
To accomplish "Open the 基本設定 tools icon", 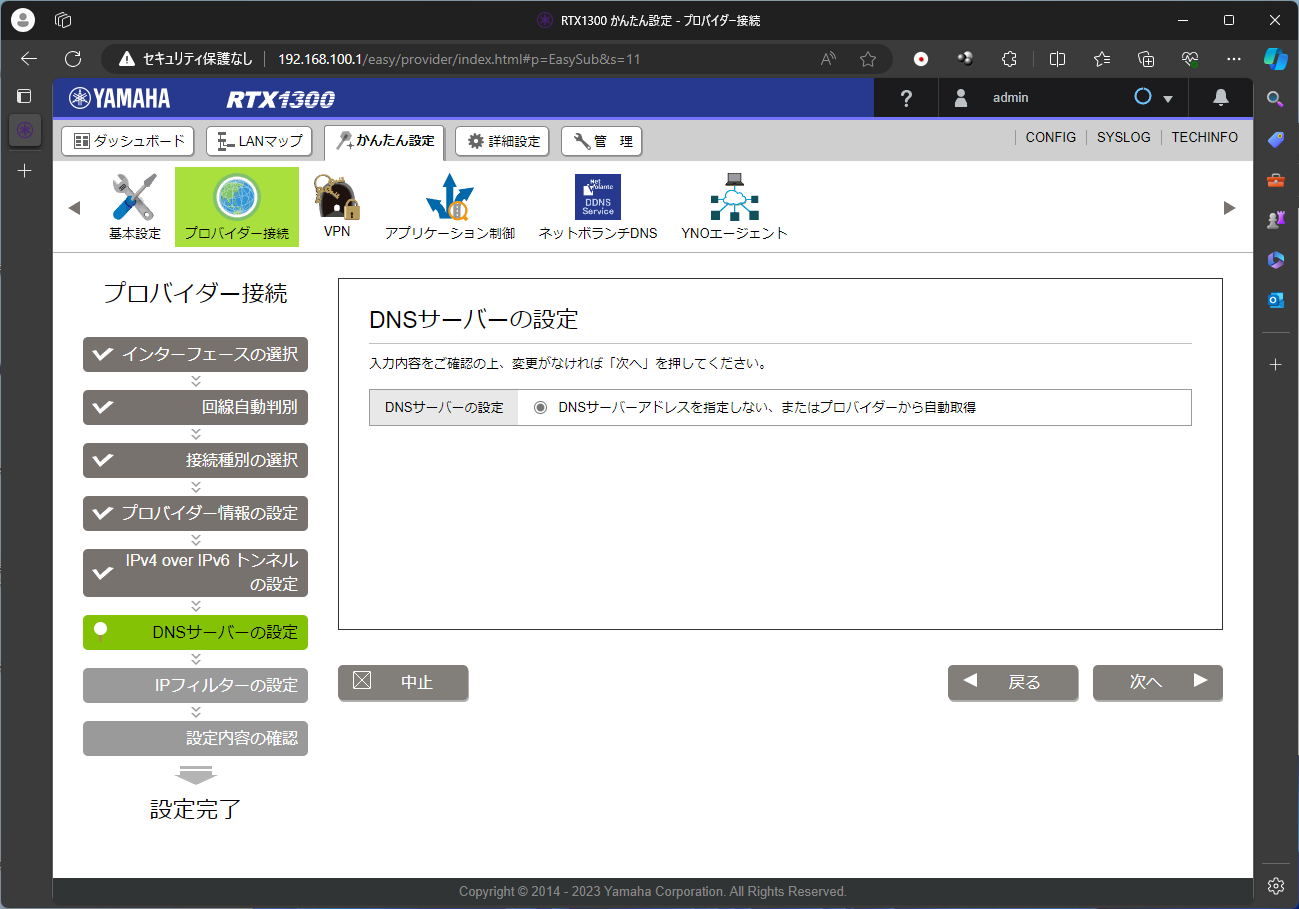I will (x=134, y=197).
